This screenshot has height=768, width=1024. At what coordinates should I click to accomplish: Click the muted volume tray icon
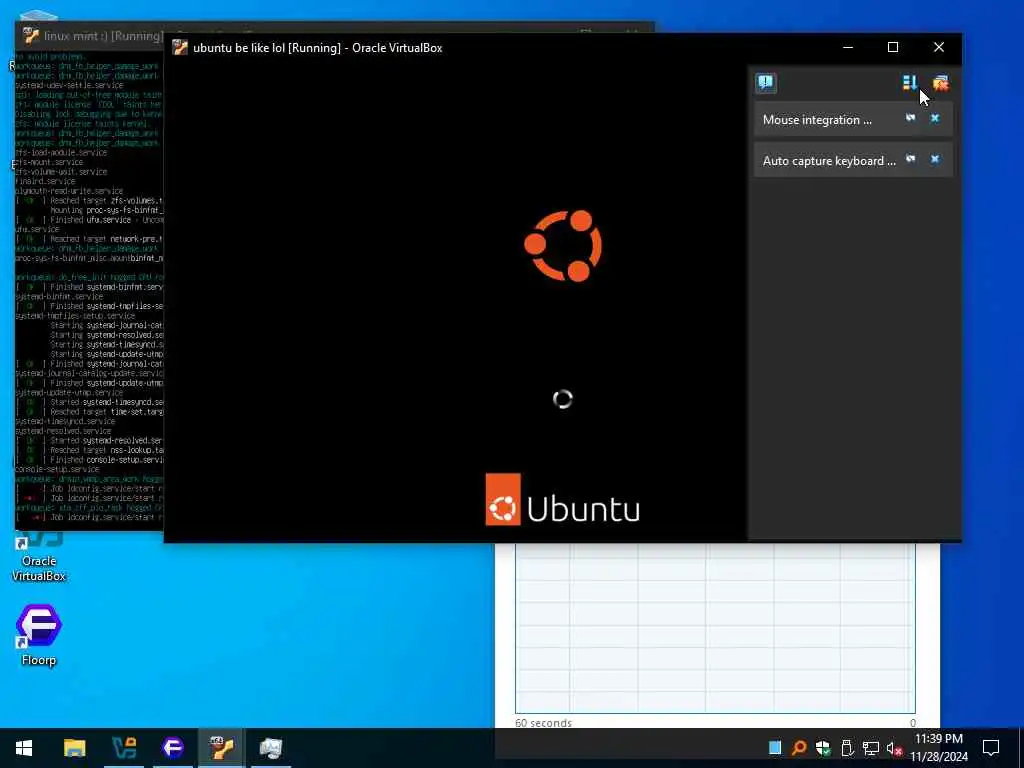[894, 748]
